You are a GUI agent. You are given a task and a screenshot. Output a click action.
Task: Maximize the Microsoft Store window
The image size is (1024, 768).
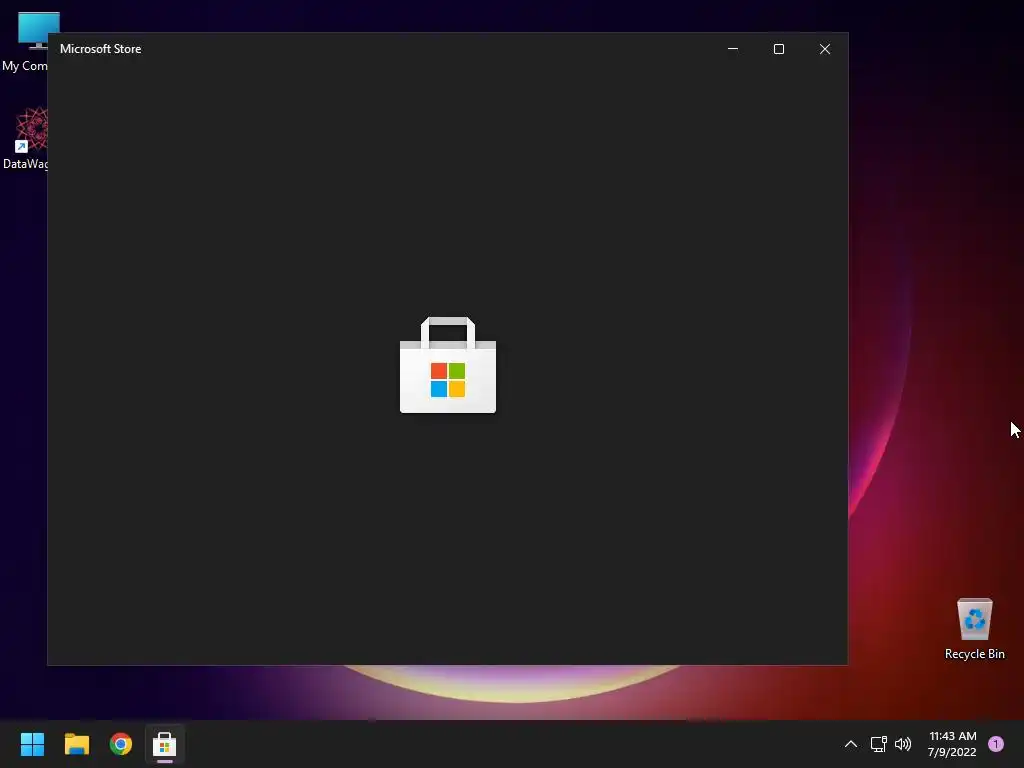pos(778,49)
